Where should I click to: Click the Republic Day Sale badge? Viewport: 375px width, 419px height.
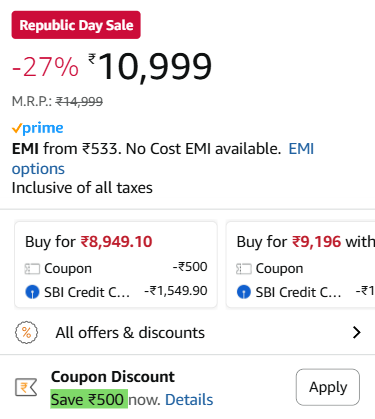[x=76, y=25]
